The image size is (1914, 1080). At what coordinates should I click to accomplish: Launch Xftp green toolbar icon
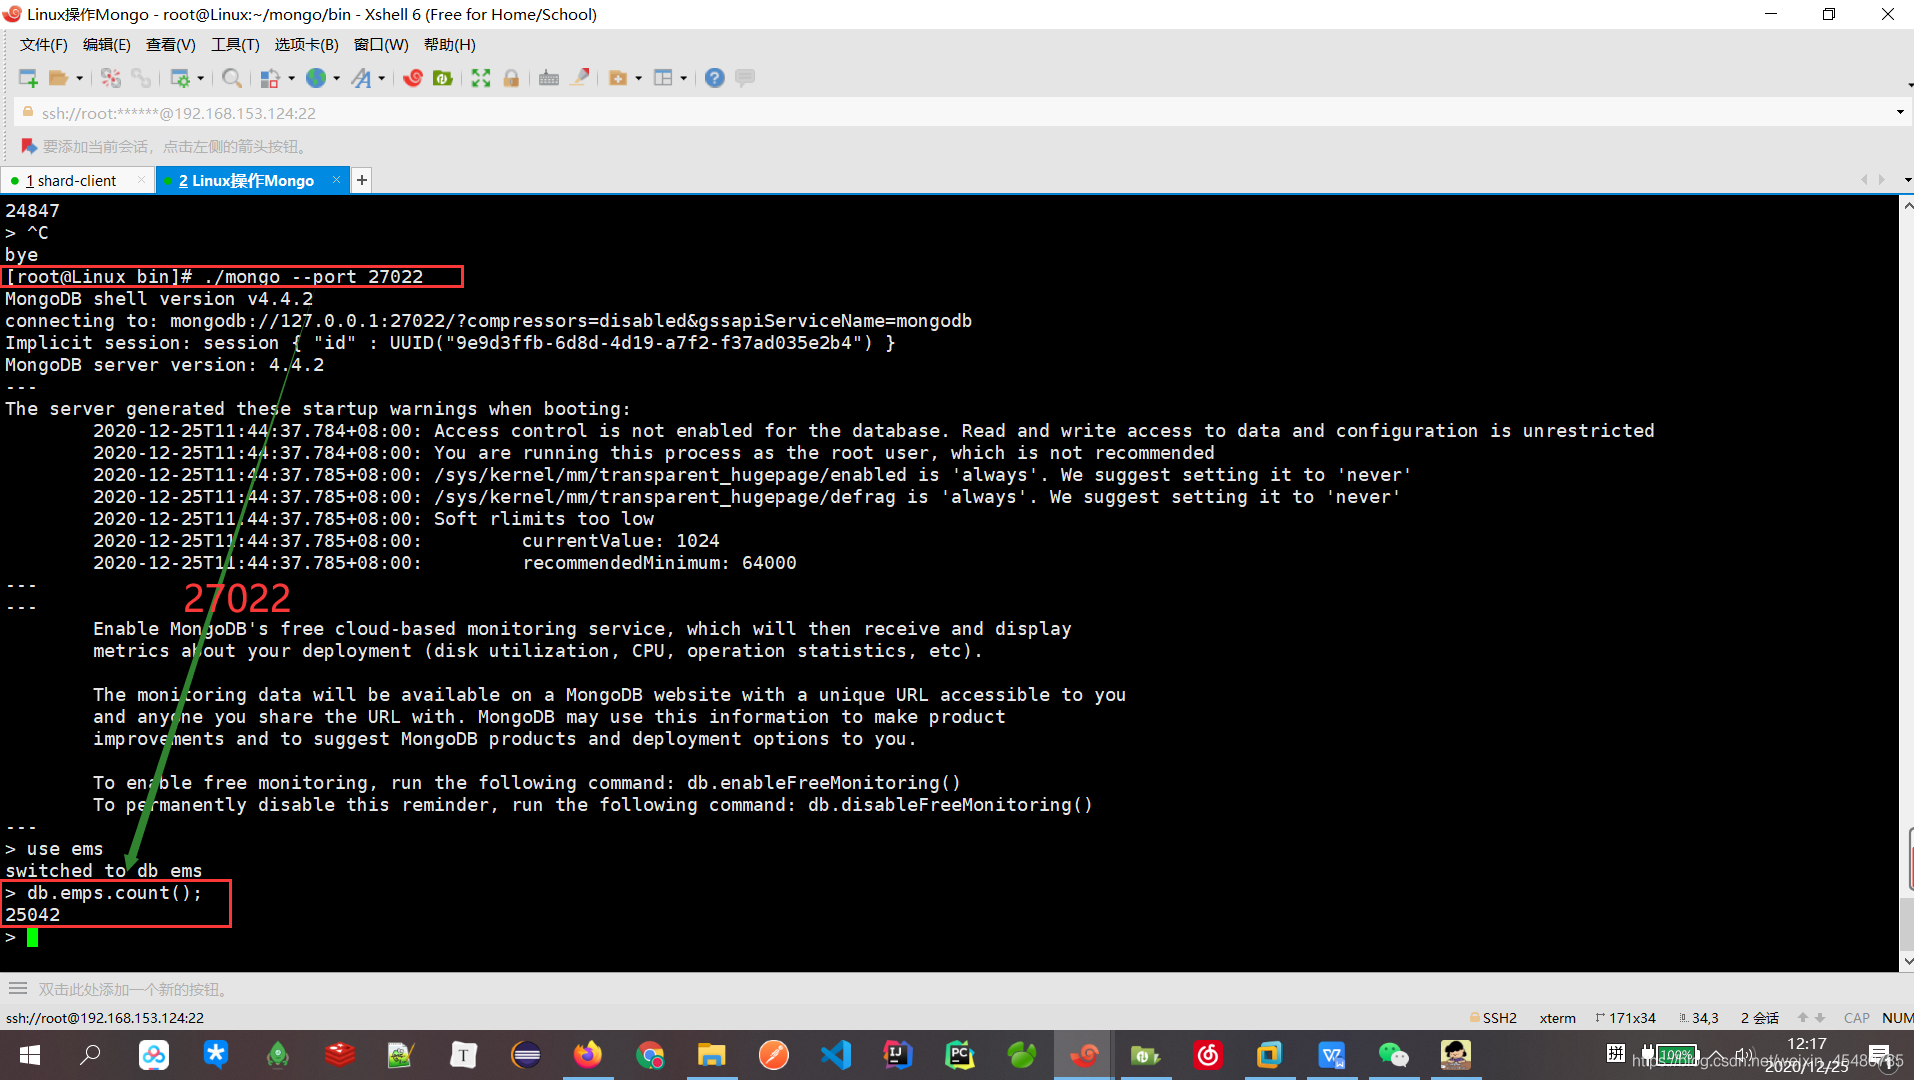tap(443, 78)
